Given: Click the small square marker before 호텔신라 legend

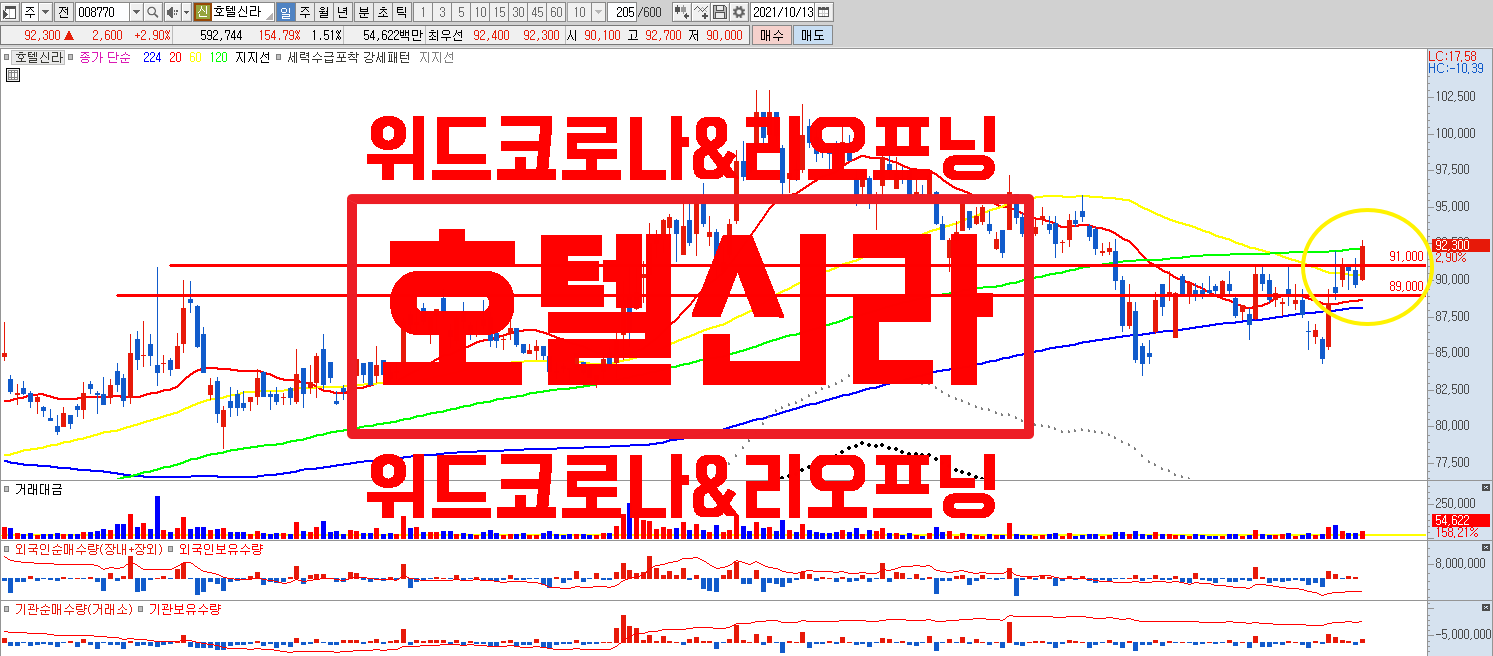Looking at the screenshot, I should (x=6, y=58).
